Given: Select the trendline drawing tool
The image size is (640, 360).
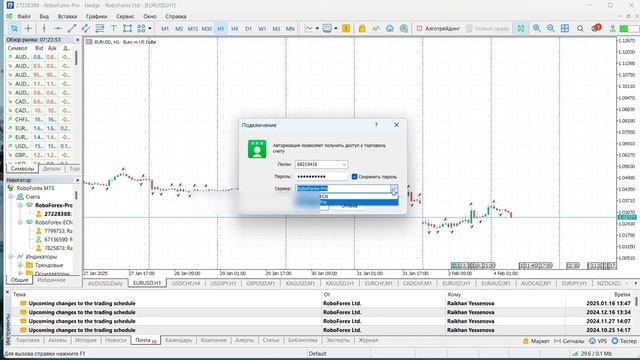Looking at the screenshot, I should click(72, 29).
